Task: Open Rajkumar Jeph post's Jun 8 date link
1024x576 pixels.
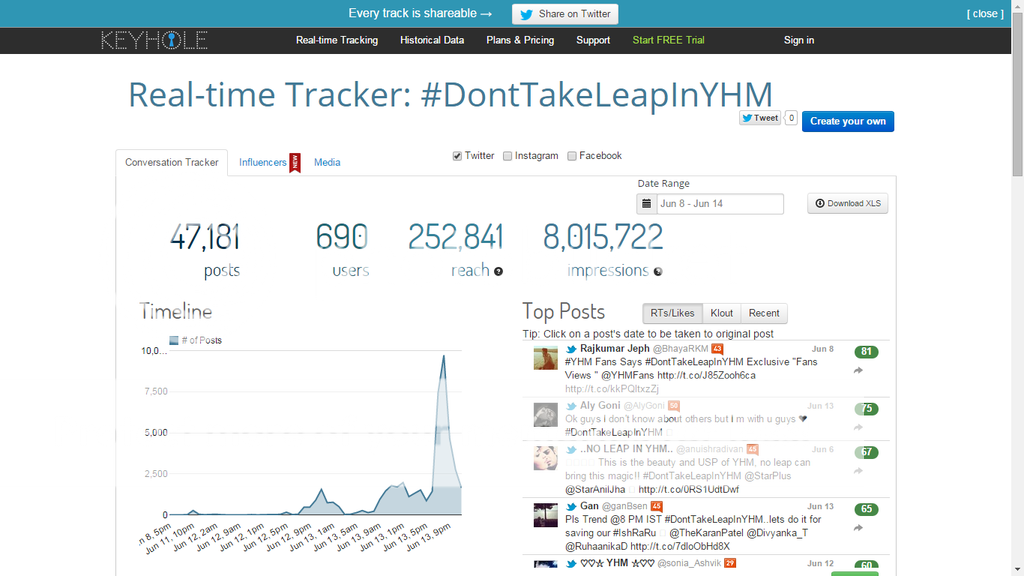Action: [822, 349]
